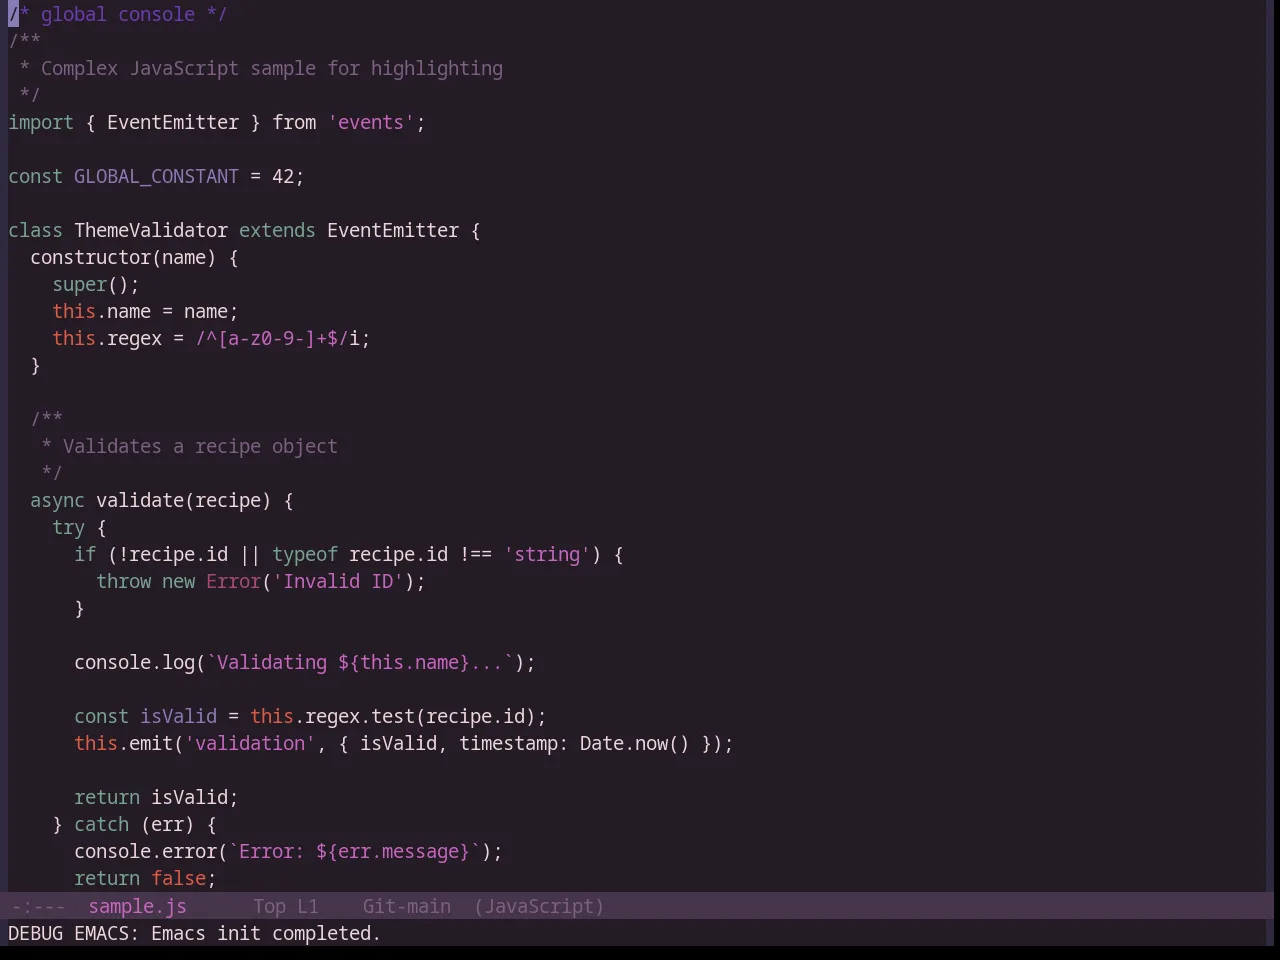Screen dimensions: 1280x960
Task: Click the regex literal /^[a-z0-9-]+$/i
Action: 277,338
